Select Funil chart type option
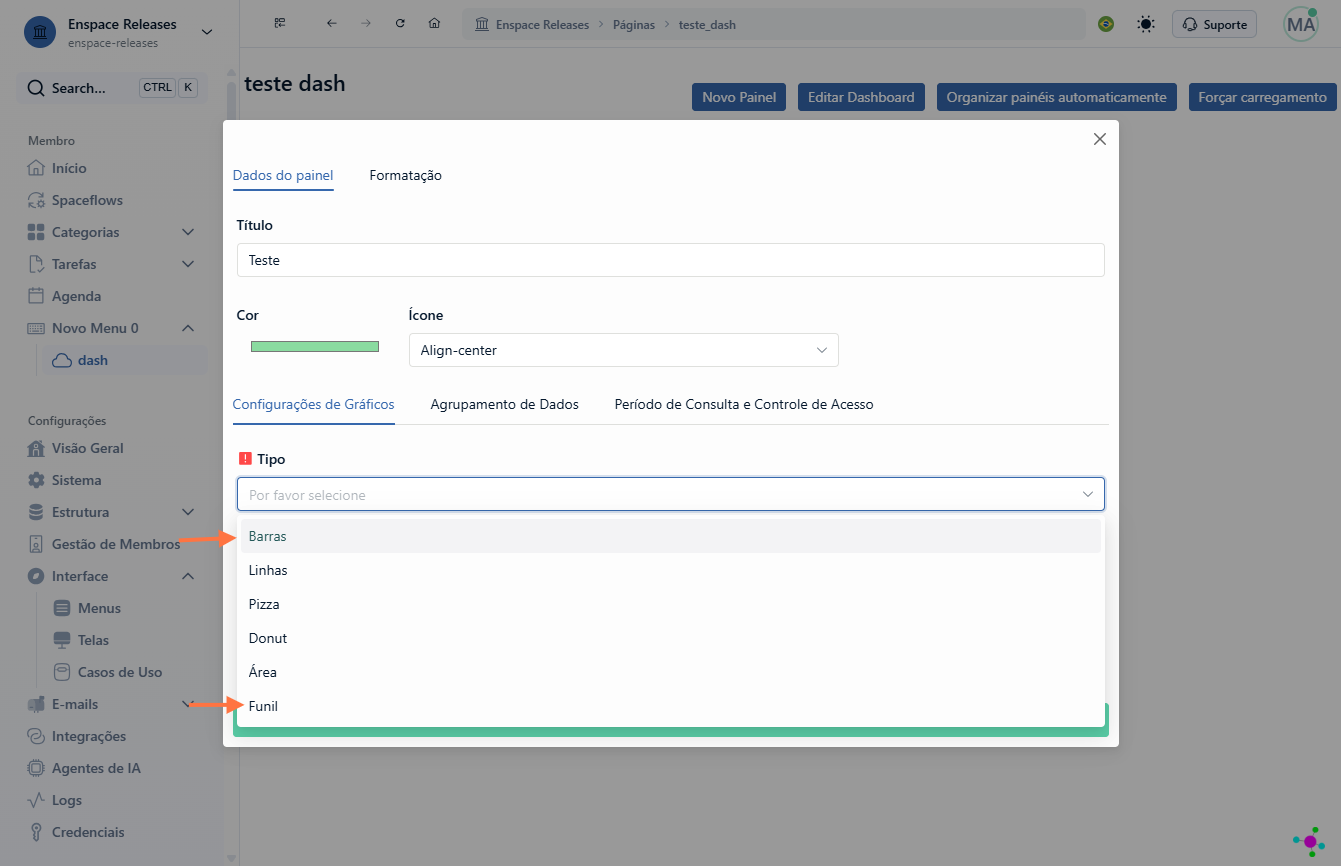Image resolution: width=1341 pixels, height=866 pixels. click(670, 706)
